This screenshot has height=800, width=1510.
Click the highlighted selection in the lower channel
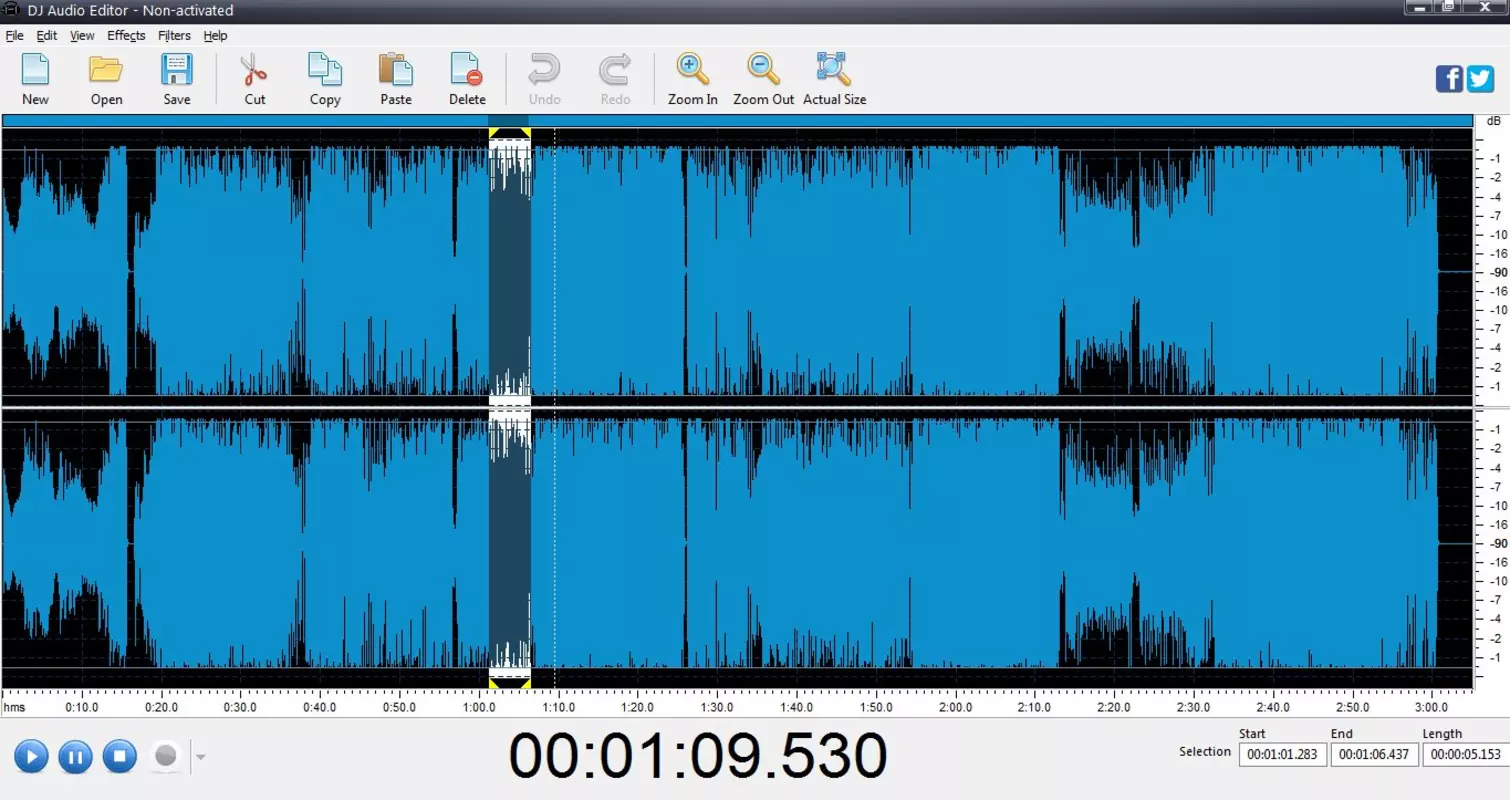509,544
